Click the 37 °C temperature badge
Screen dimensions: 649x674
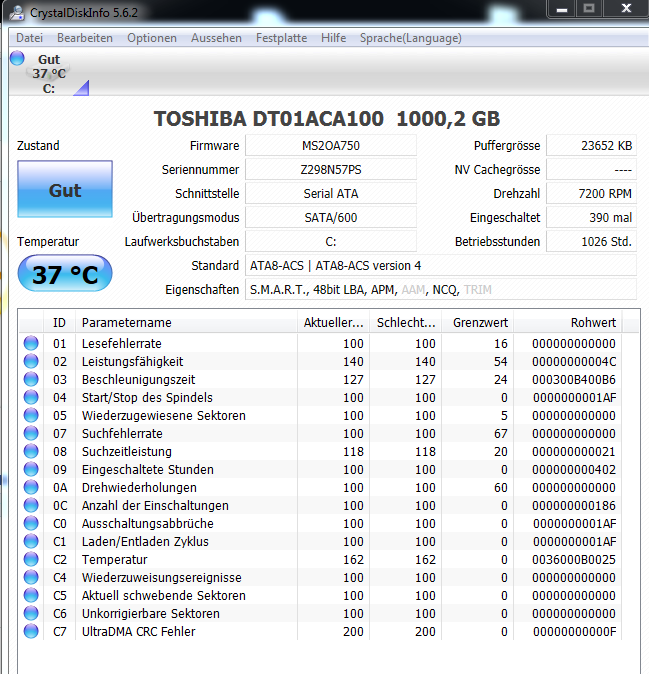click(65, 274)
